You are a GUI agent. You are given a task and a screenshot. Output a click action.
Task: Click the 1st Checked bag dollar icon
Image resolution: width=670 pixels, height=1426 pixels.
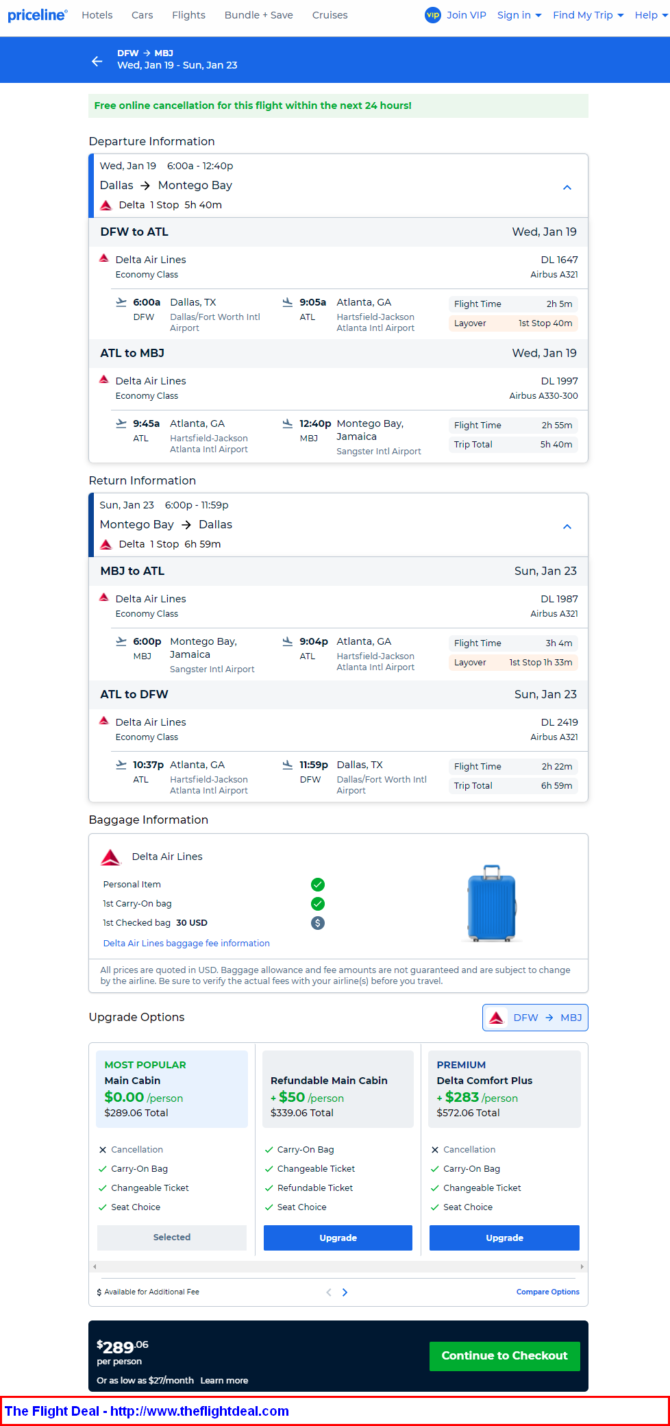coord(318,923)
